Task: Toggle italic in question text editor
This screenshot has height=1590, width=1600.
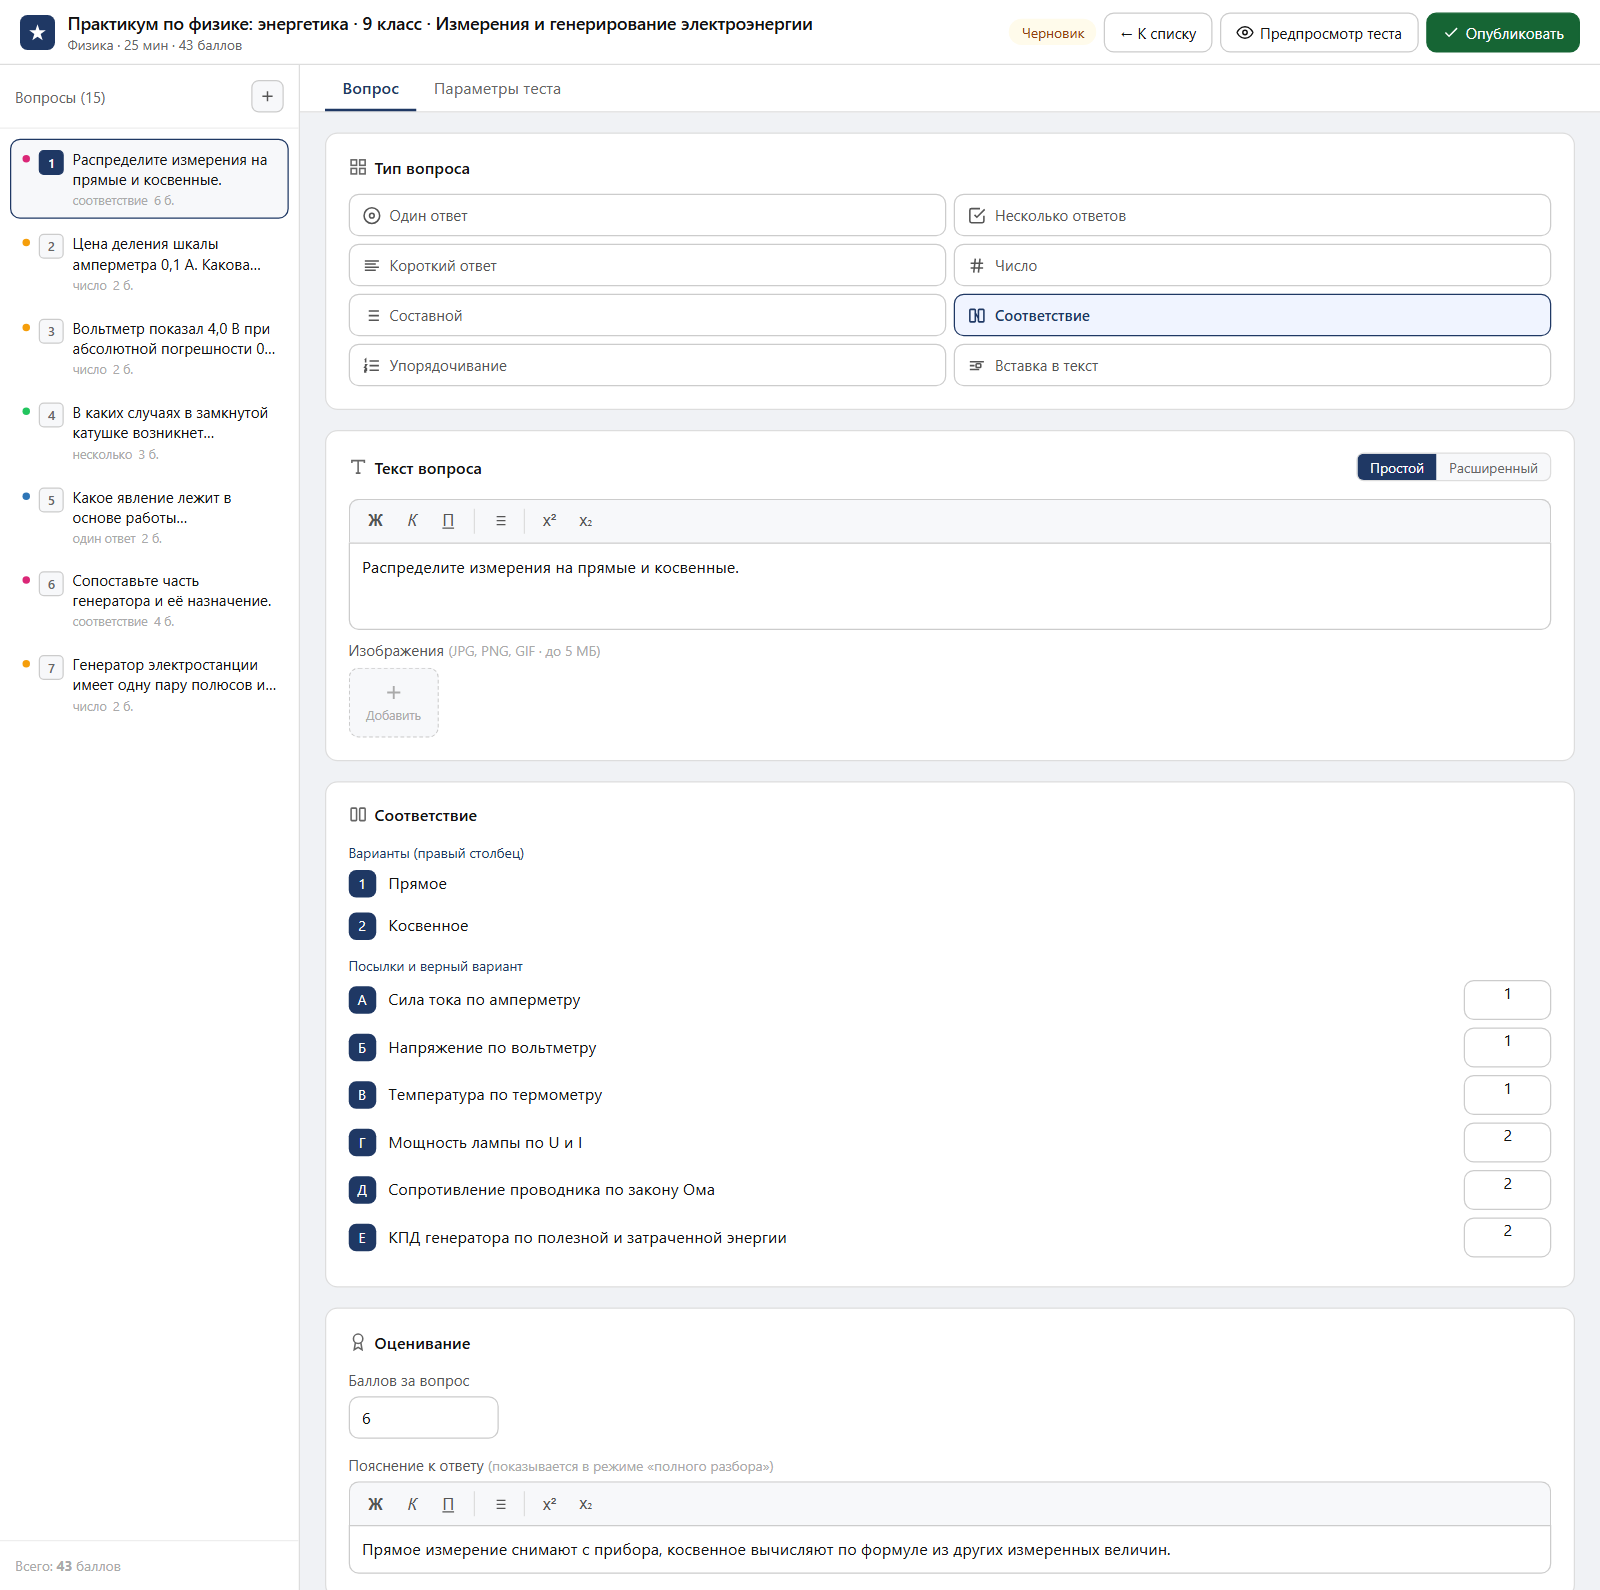Action: (x=412, y=521)
